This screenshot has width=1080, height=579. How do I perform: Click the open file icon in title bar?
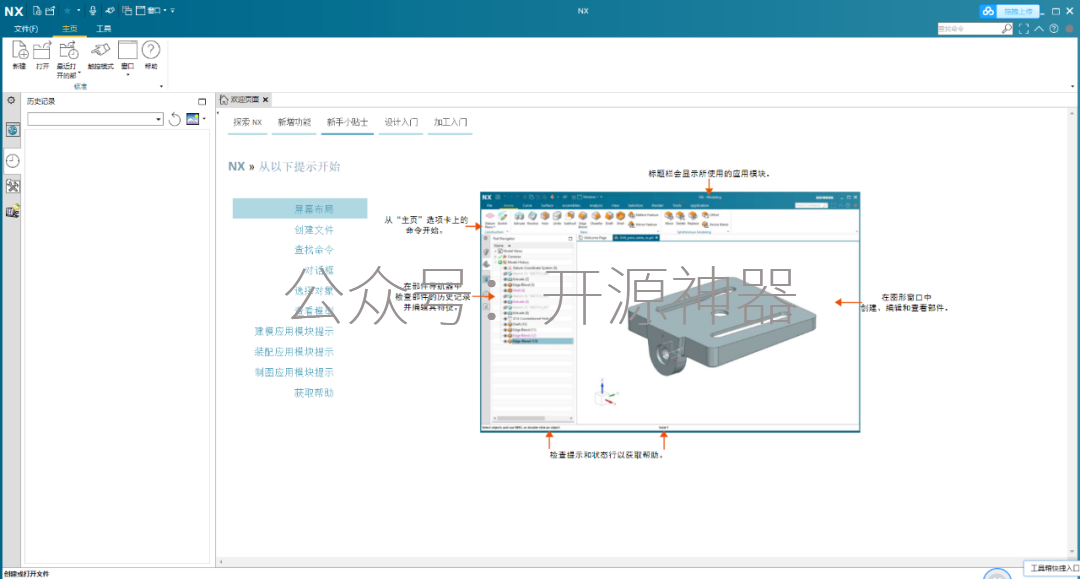click(x=50, y=10)
